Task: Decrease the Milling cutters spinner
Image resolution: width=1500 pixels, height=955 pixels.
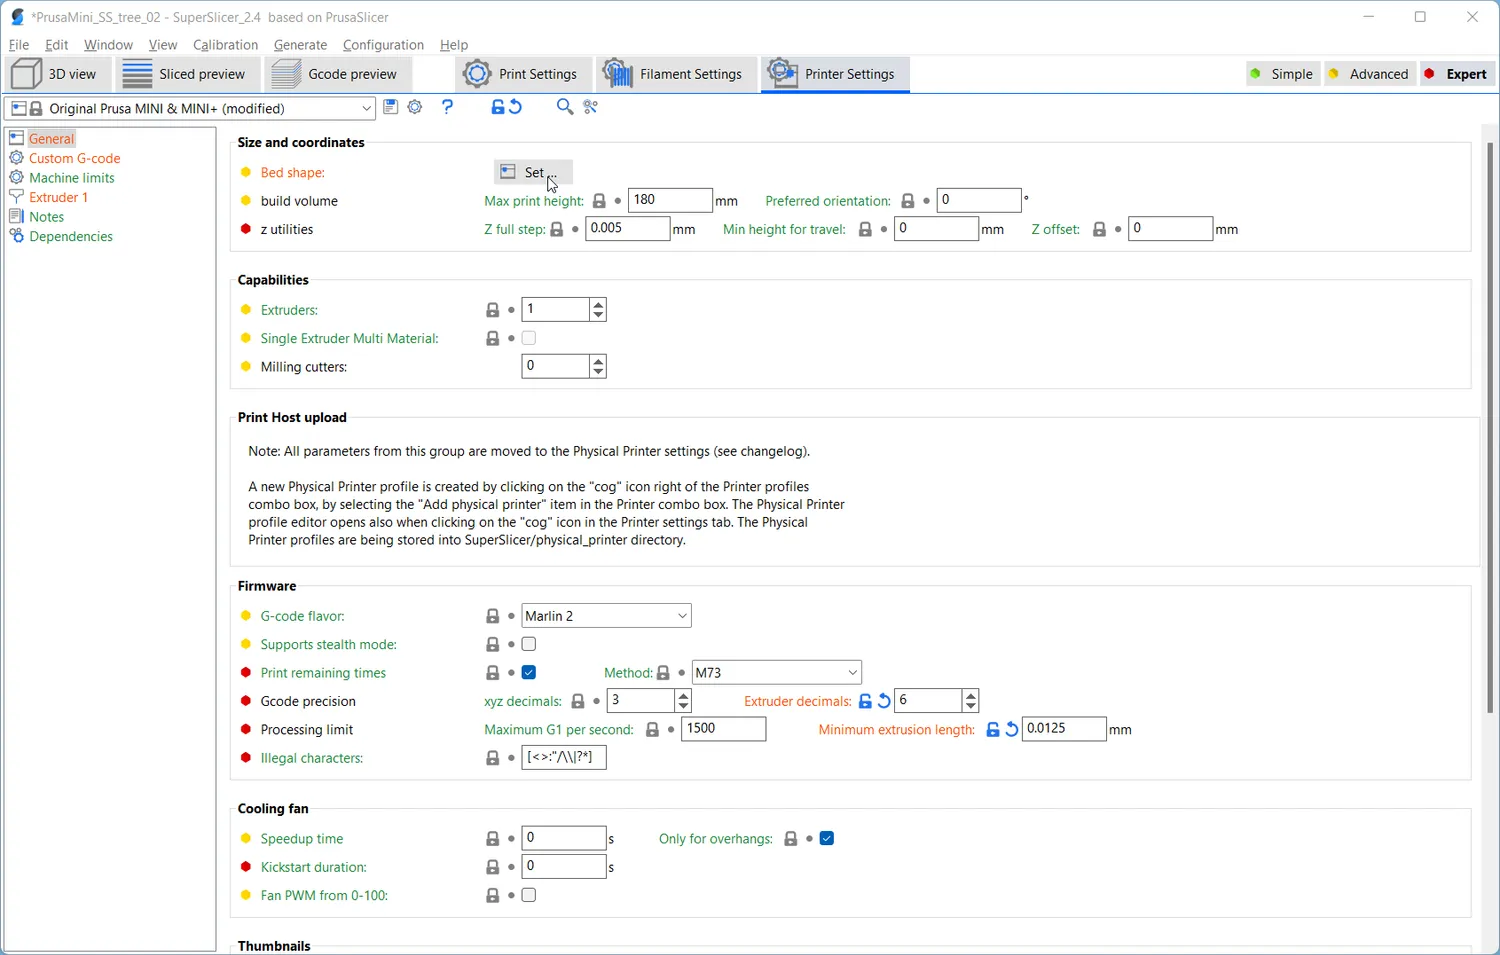Action: (x=598, y=372)
